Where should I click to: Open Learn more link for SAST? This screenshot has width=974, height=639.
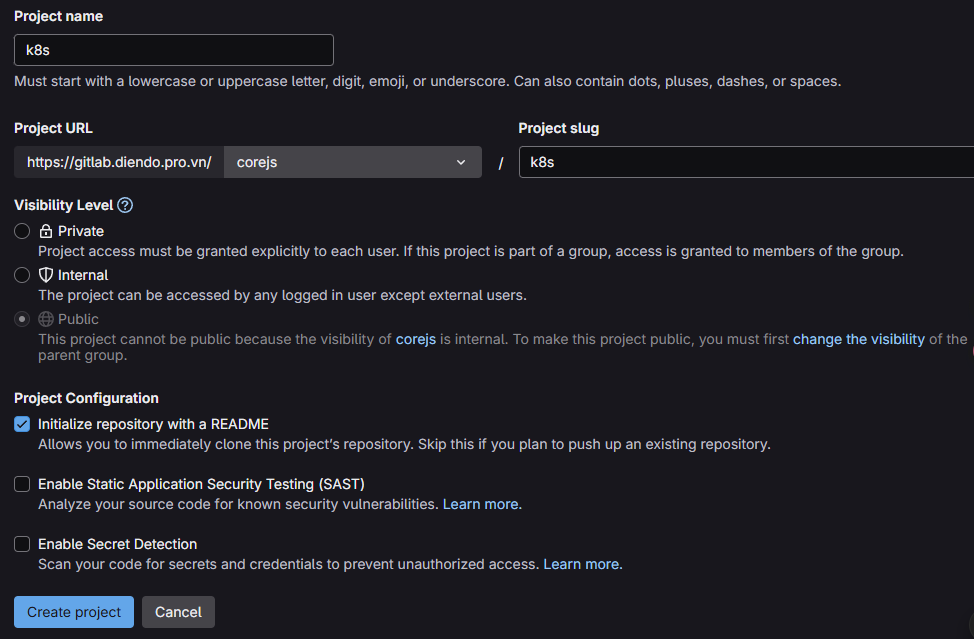(481, 504)
